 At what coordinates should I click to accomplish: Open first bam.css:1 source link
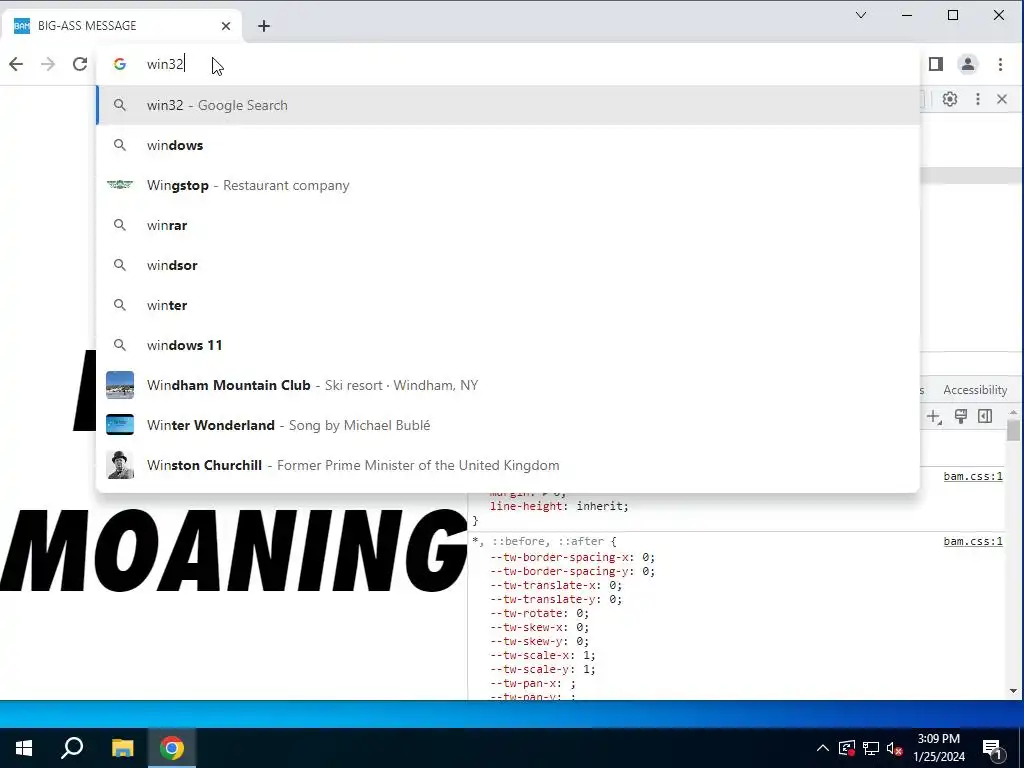coord(972,476)
